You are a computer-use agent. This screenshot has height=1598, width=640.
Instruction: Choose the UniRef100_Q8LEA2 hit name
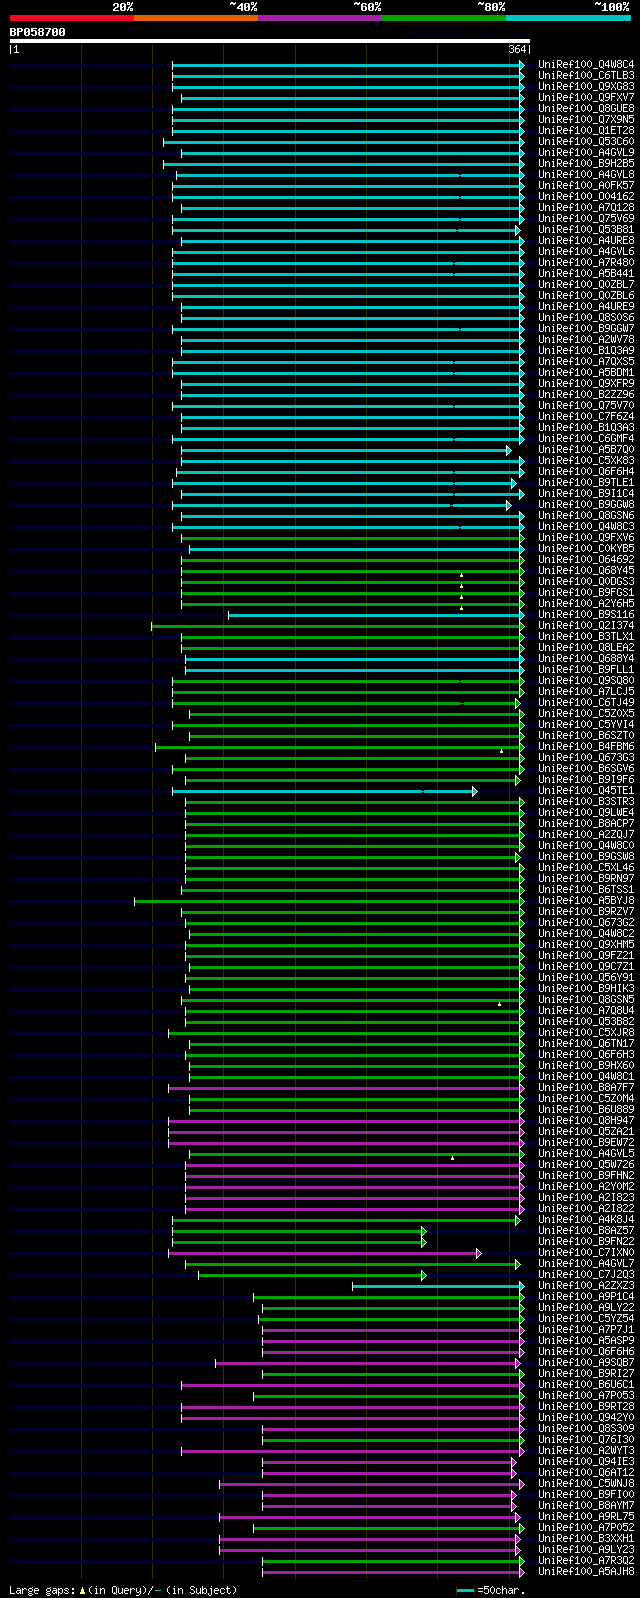point(586,647)
